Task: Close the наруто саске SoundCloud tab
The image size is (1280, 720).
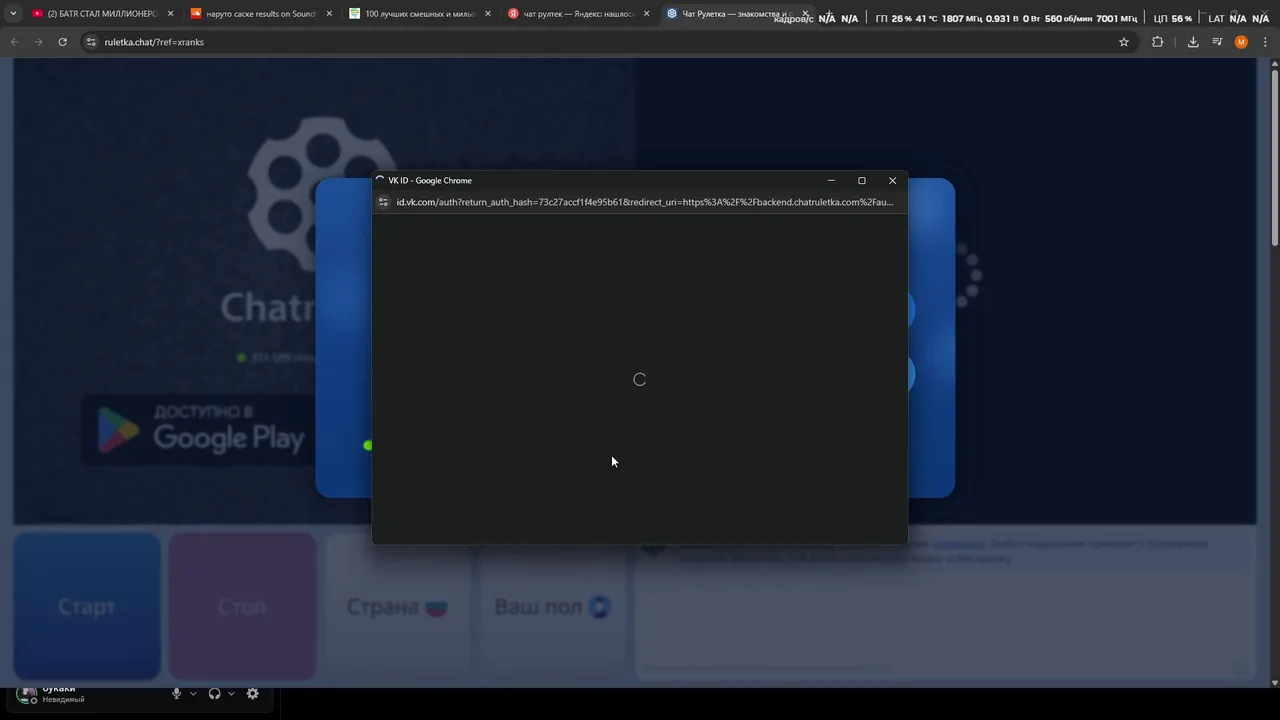Action: coord(329,14)
